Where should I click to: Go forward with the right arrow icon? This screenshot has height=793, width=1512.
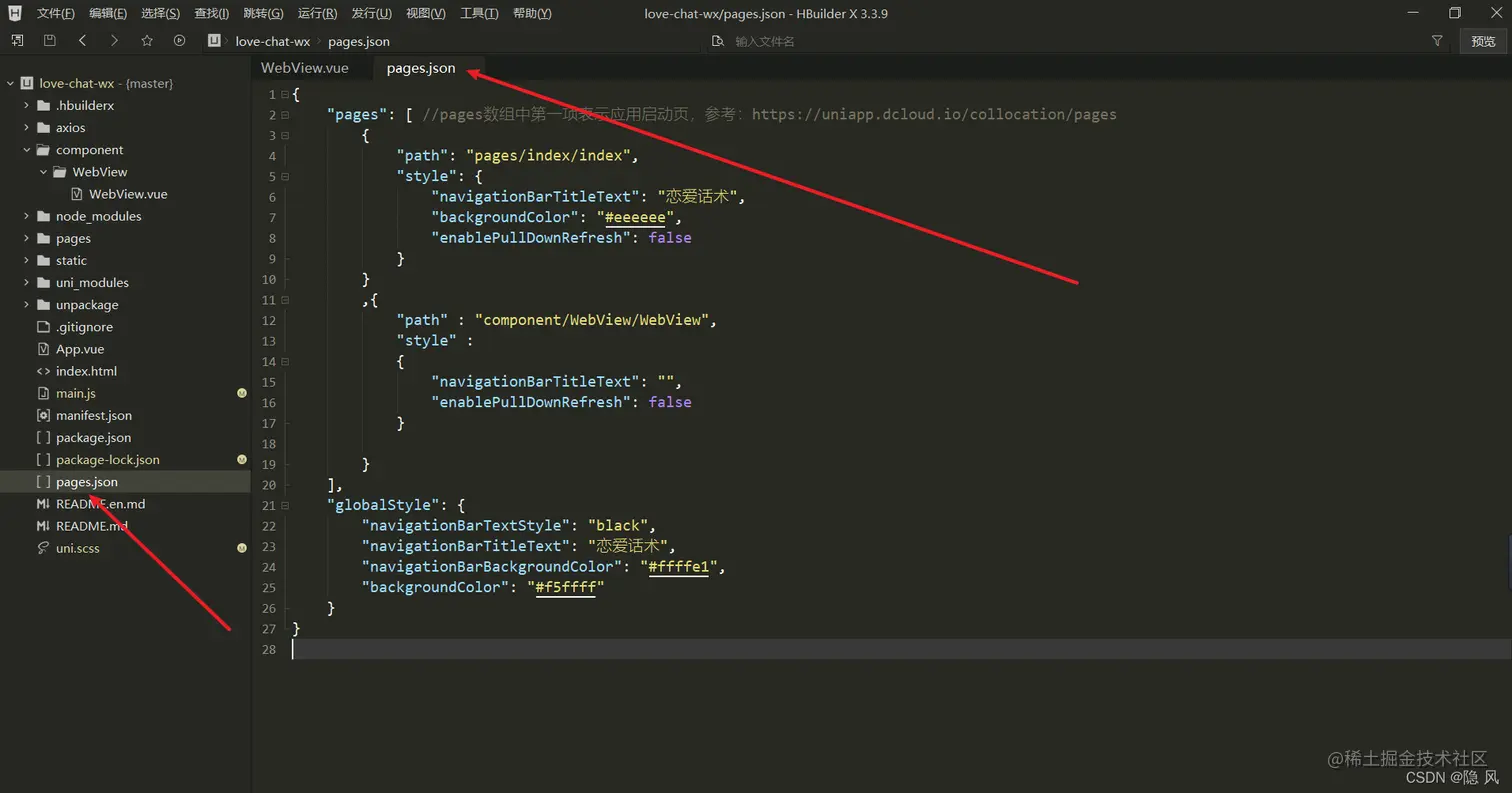click(x=114, y=41)
